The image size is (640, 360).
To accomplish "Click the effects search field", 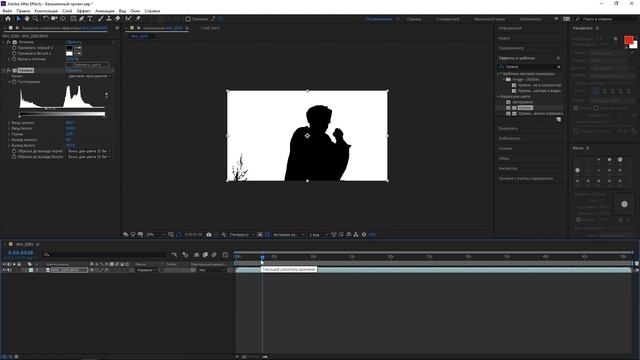I will (529, 67).
